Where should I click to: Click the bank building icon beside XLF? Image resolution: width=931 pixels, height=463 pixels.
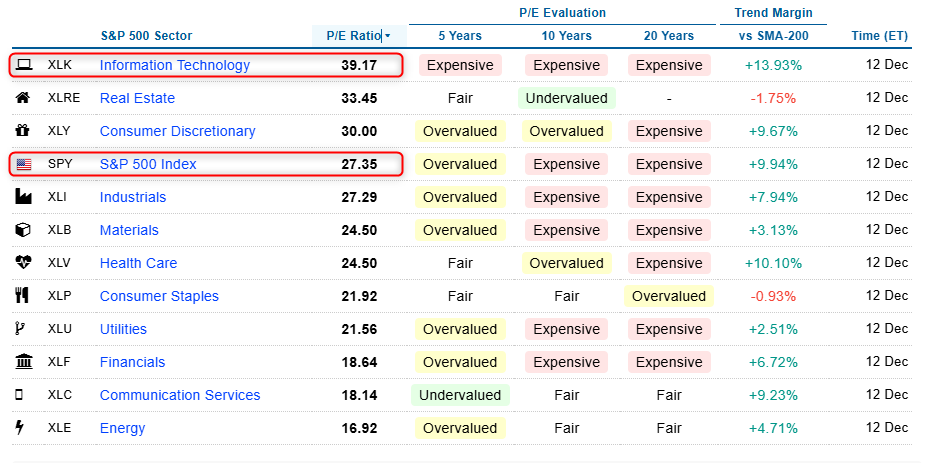(23, 362)
